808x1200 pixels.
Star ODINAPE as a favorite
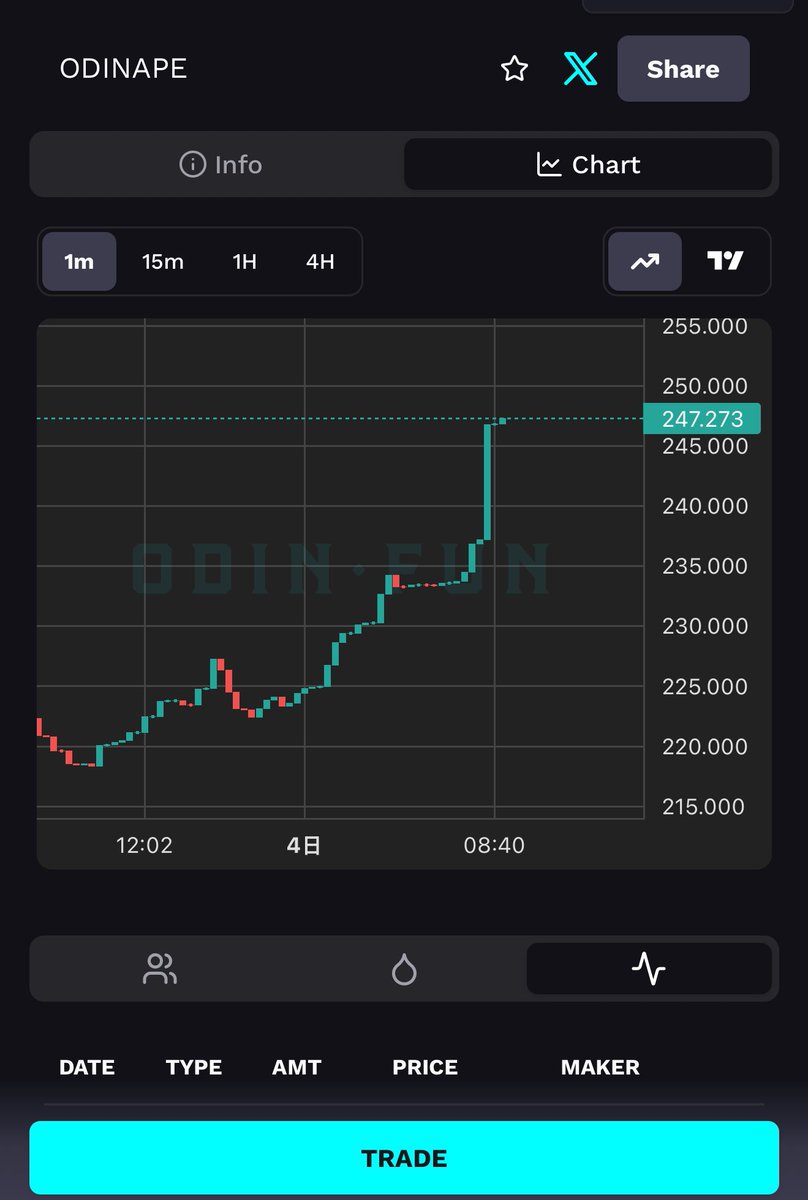(x=514, y=69)
